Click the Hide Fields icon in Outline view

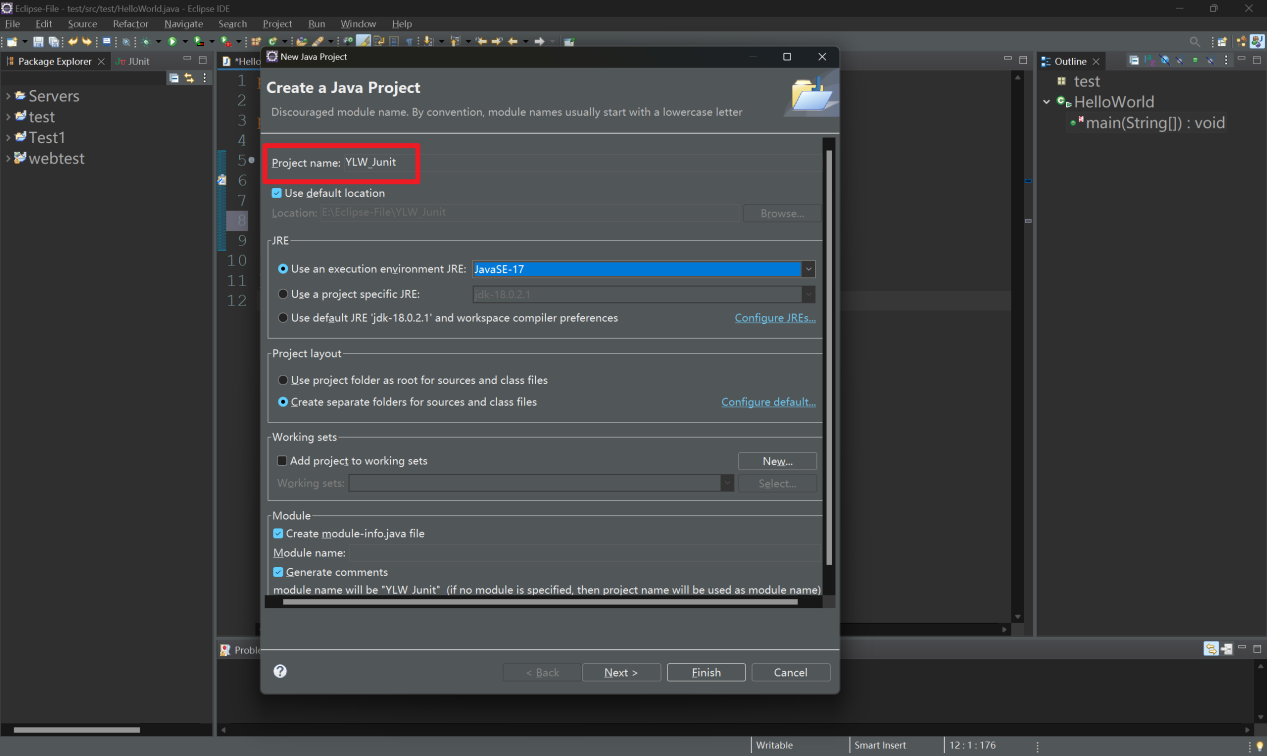click(1164, 61)
